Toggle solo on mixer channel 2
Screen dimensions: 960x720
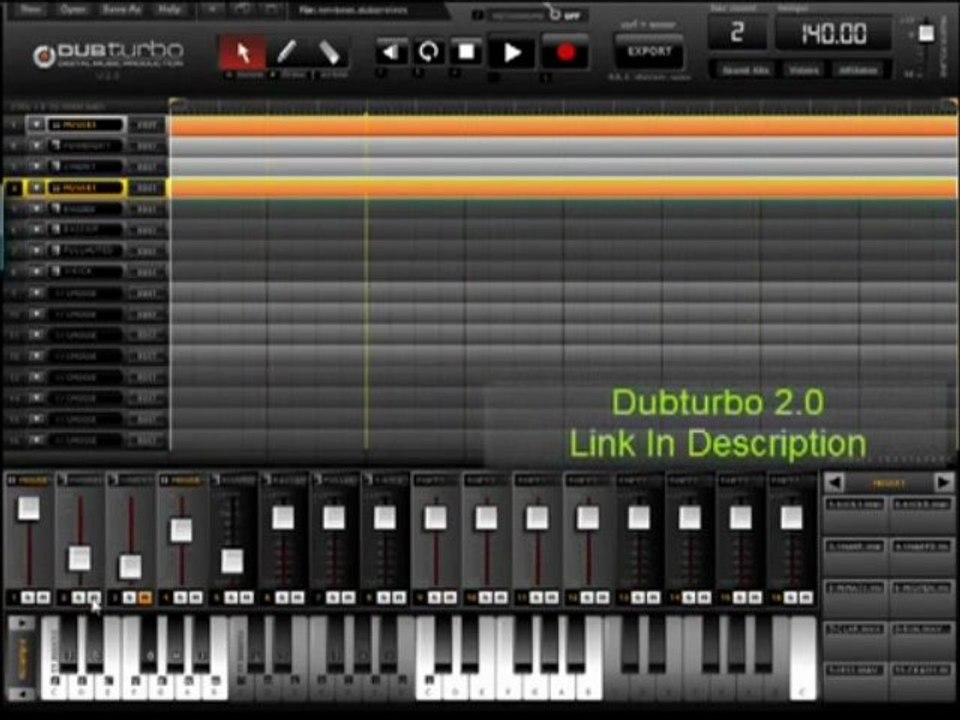click(78, 598)
